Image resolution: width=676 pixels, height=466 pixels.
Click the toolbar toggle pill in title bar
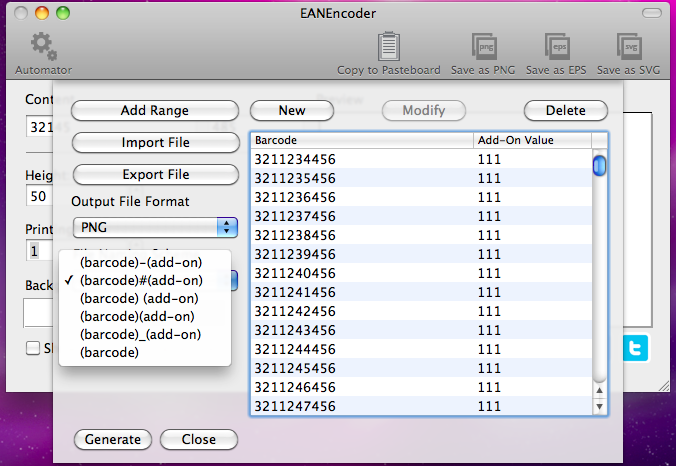[652, 13]
